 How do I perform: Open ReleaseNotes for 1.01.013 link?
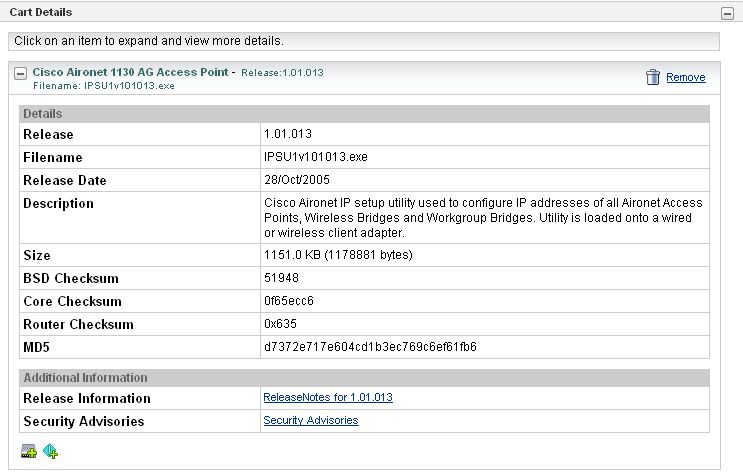tap(327, 397)
